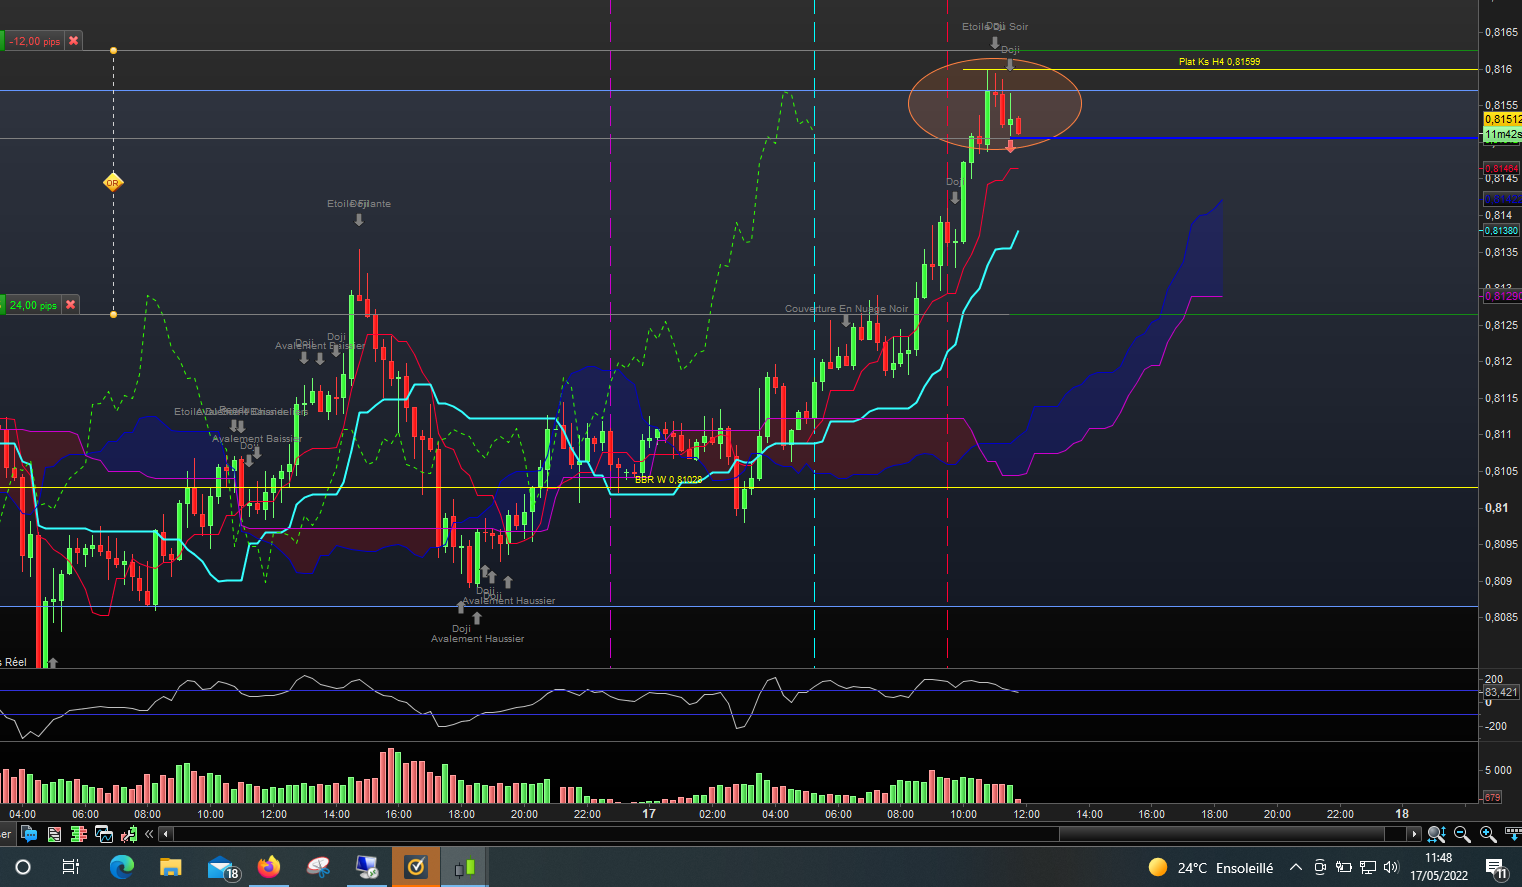The width and height of the screenshot is (1522, 887).
Task: Open candlestick settings wrench icon
Action: [129, 834]
